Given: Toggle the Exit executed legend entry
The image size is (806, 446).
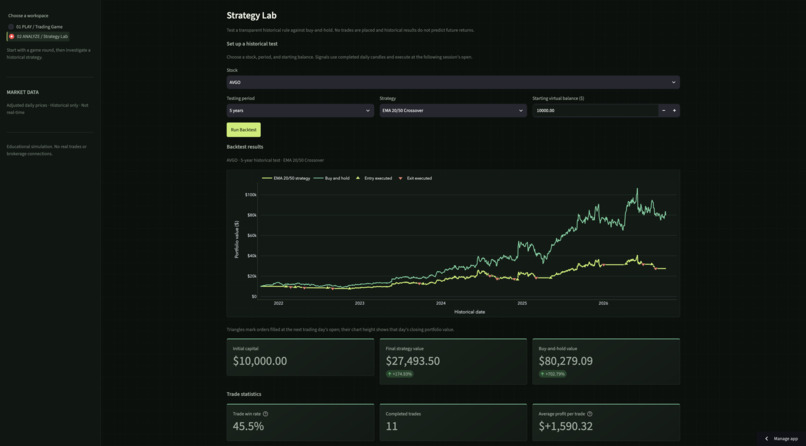Looking at the screenshot, I should (x=415, y=178).
